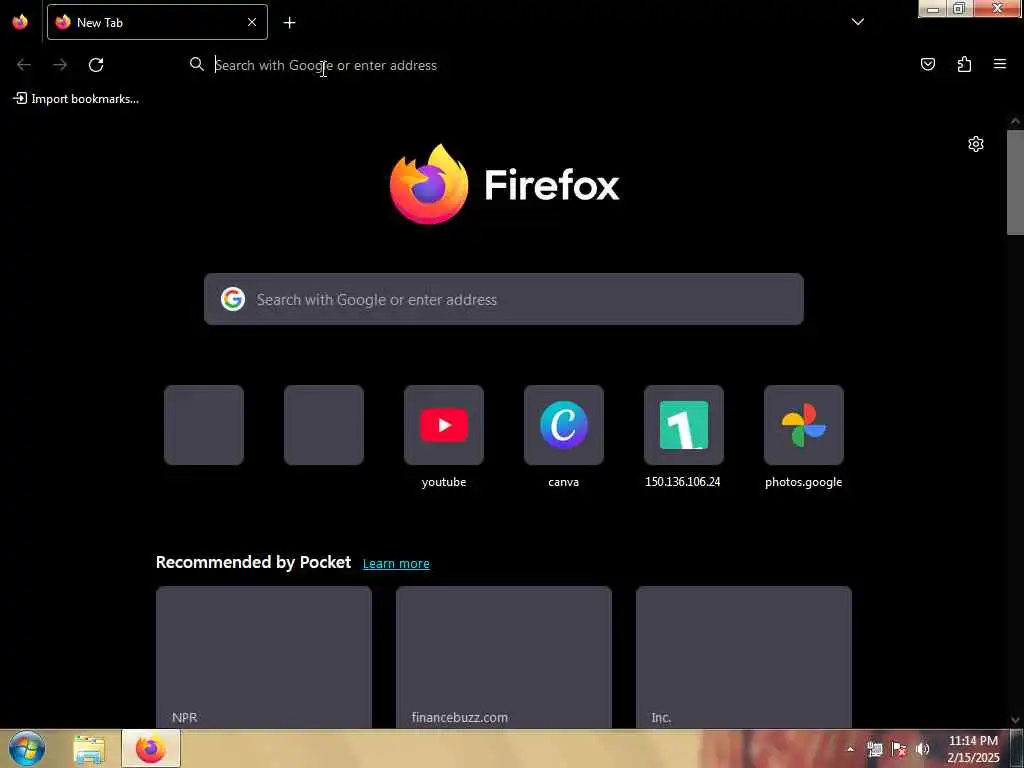Reload the current page
The image size is (1024, 768).
pos(96,65)
